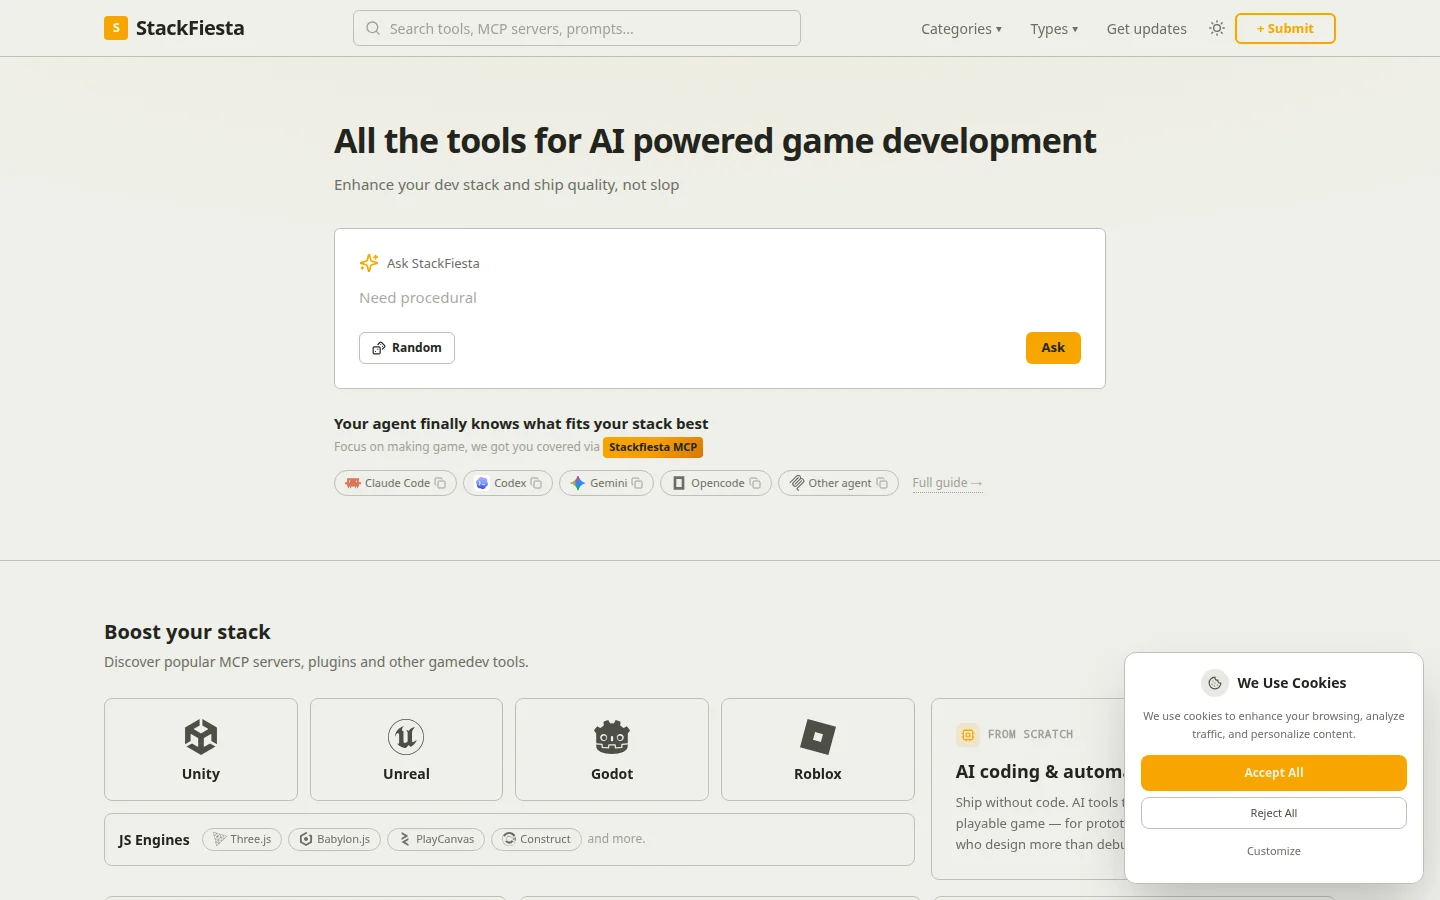Copy the Opencode install command
1440x900 pixels.
(755, 483)
